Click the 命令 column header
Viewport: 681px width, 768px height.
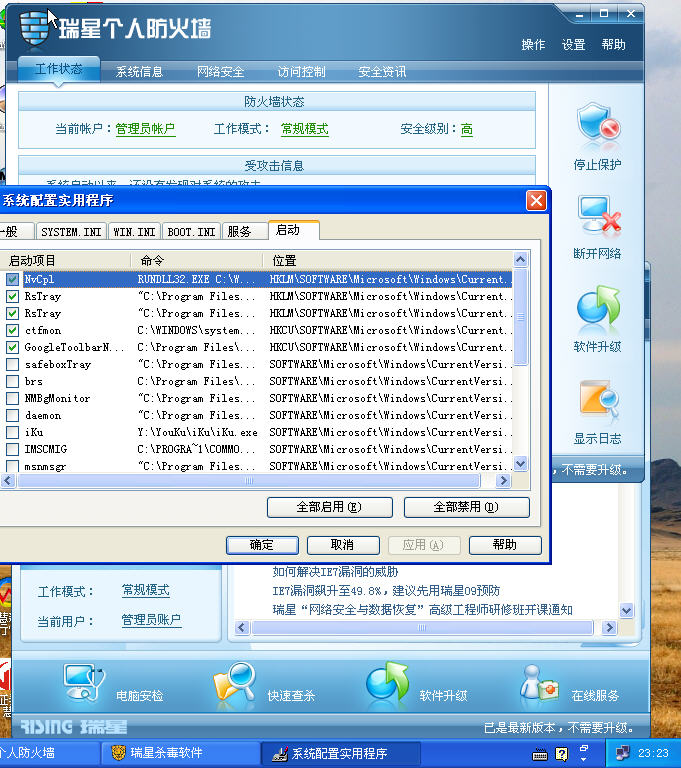click(x=196, y=261)
